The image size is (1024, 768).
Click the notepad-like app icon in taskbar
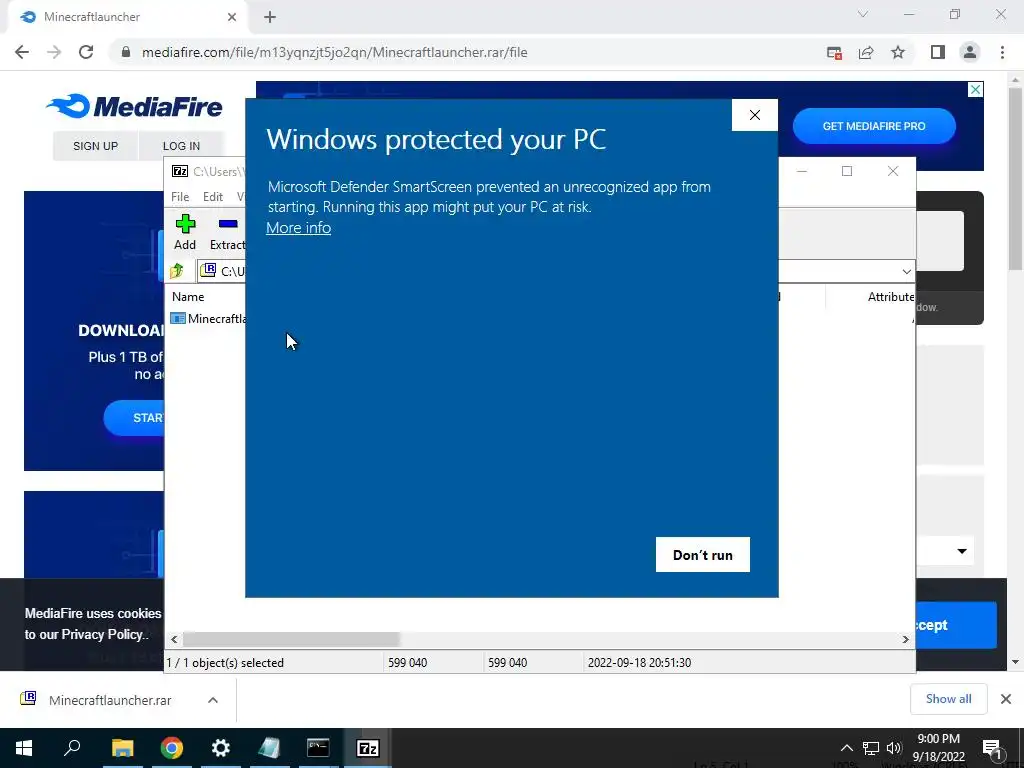269,748
